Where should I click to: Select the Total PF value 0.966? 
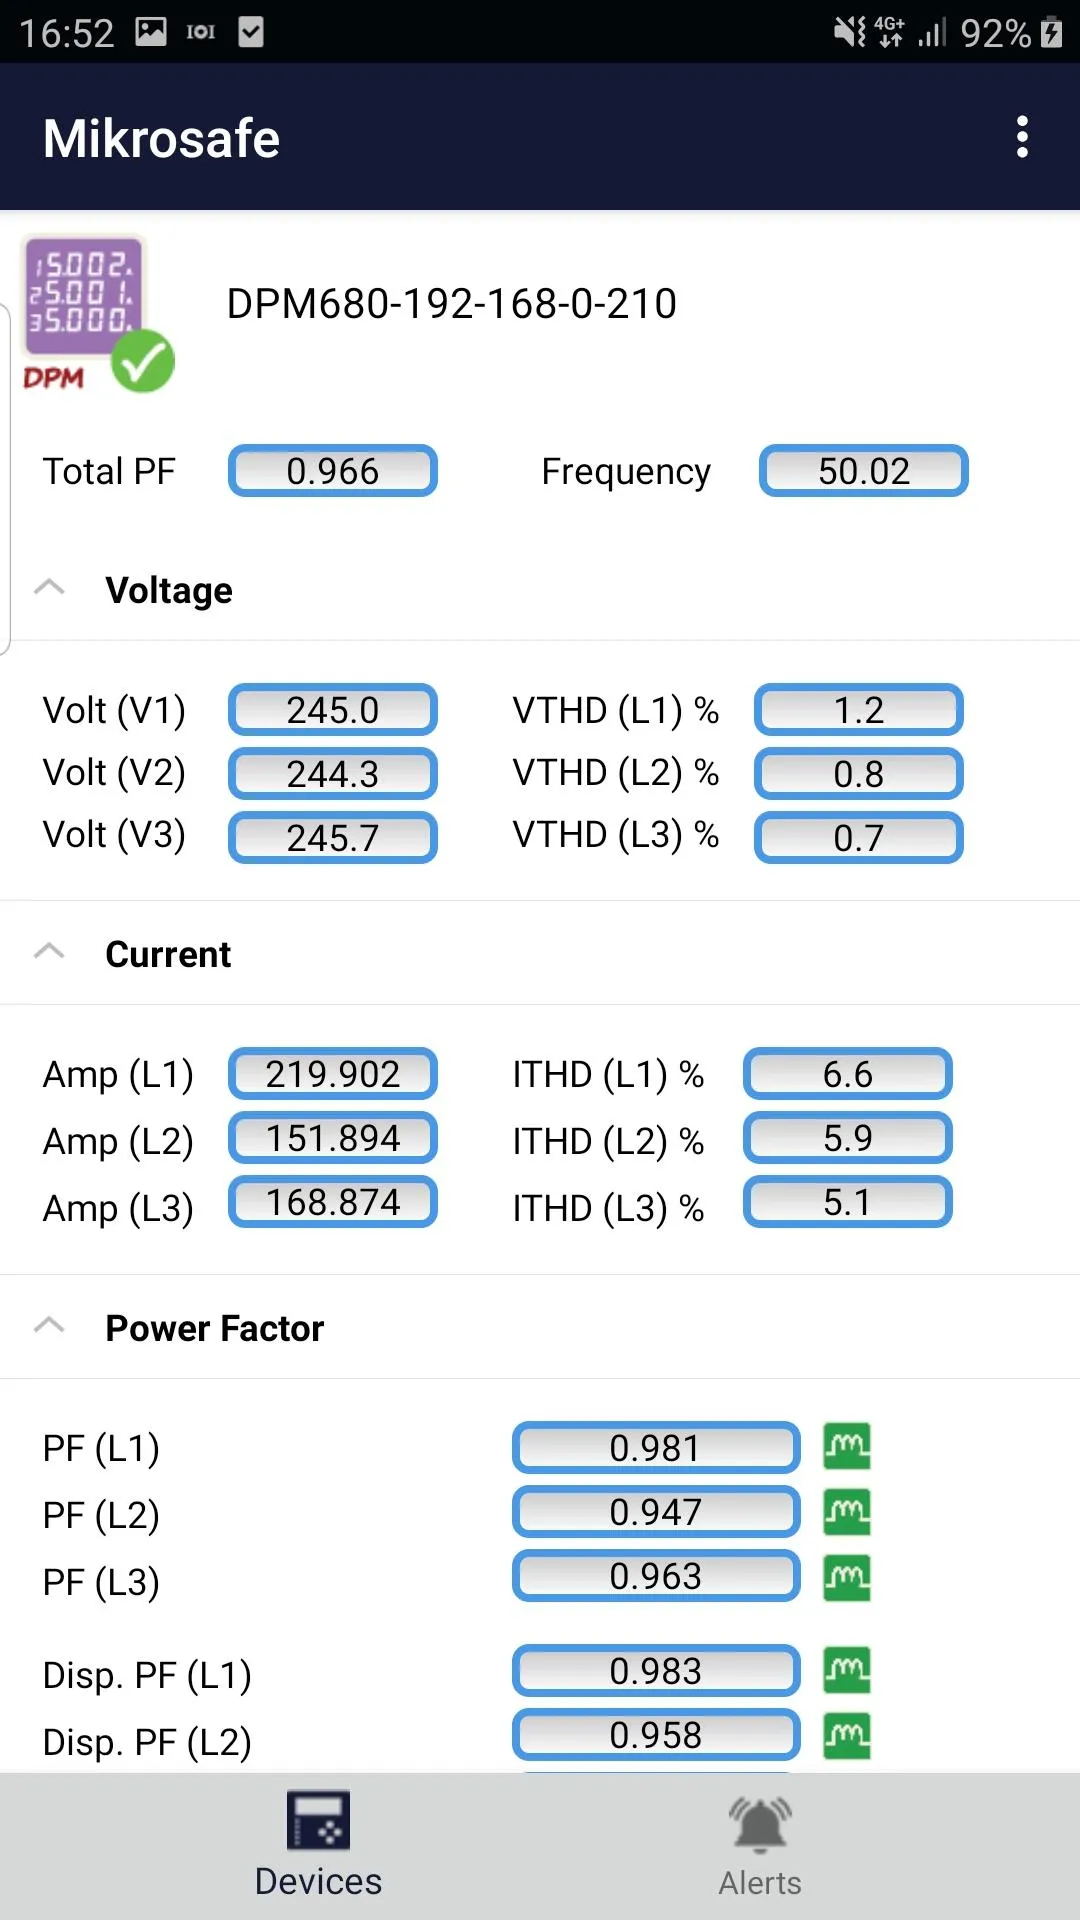[333, 471]
